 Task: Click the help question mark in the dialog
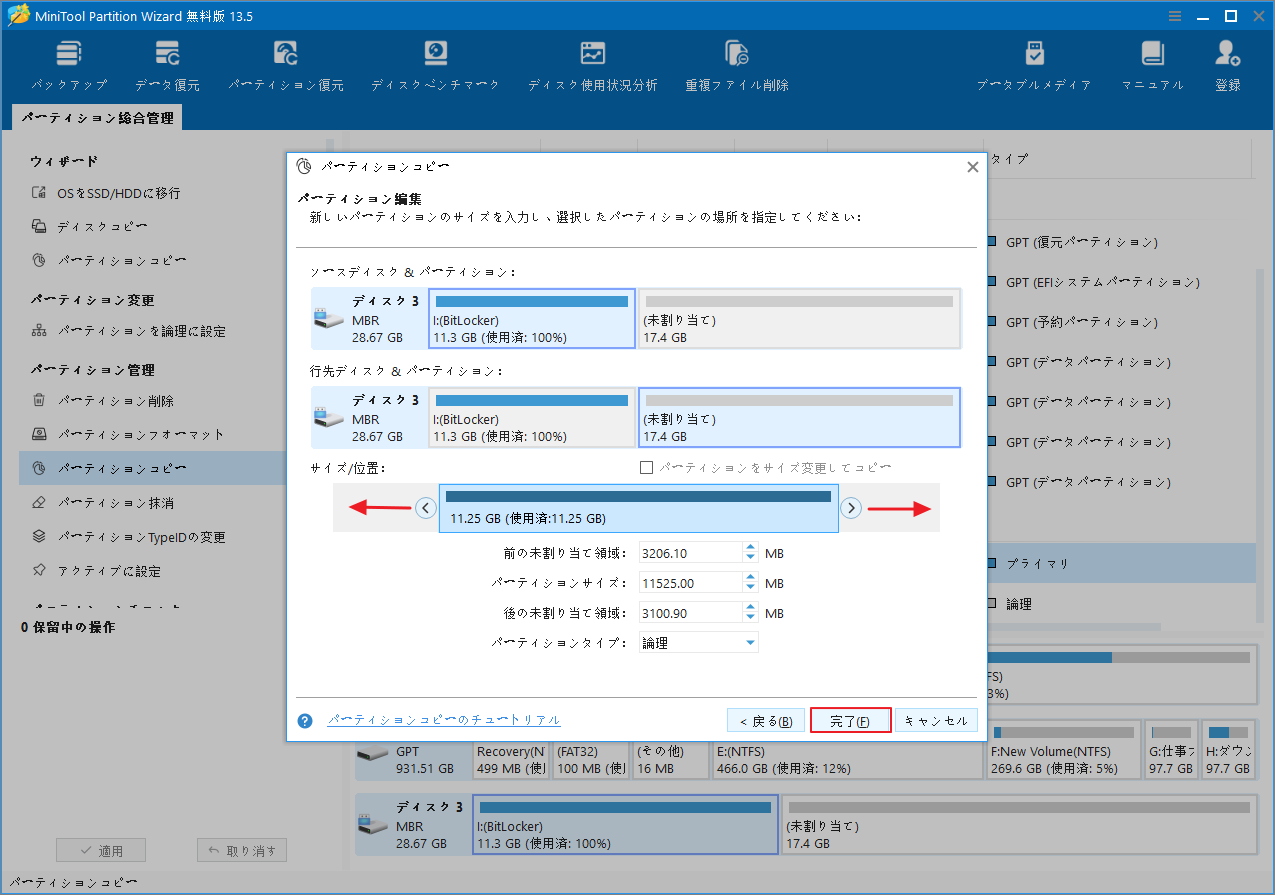click(x=304, y=720)
